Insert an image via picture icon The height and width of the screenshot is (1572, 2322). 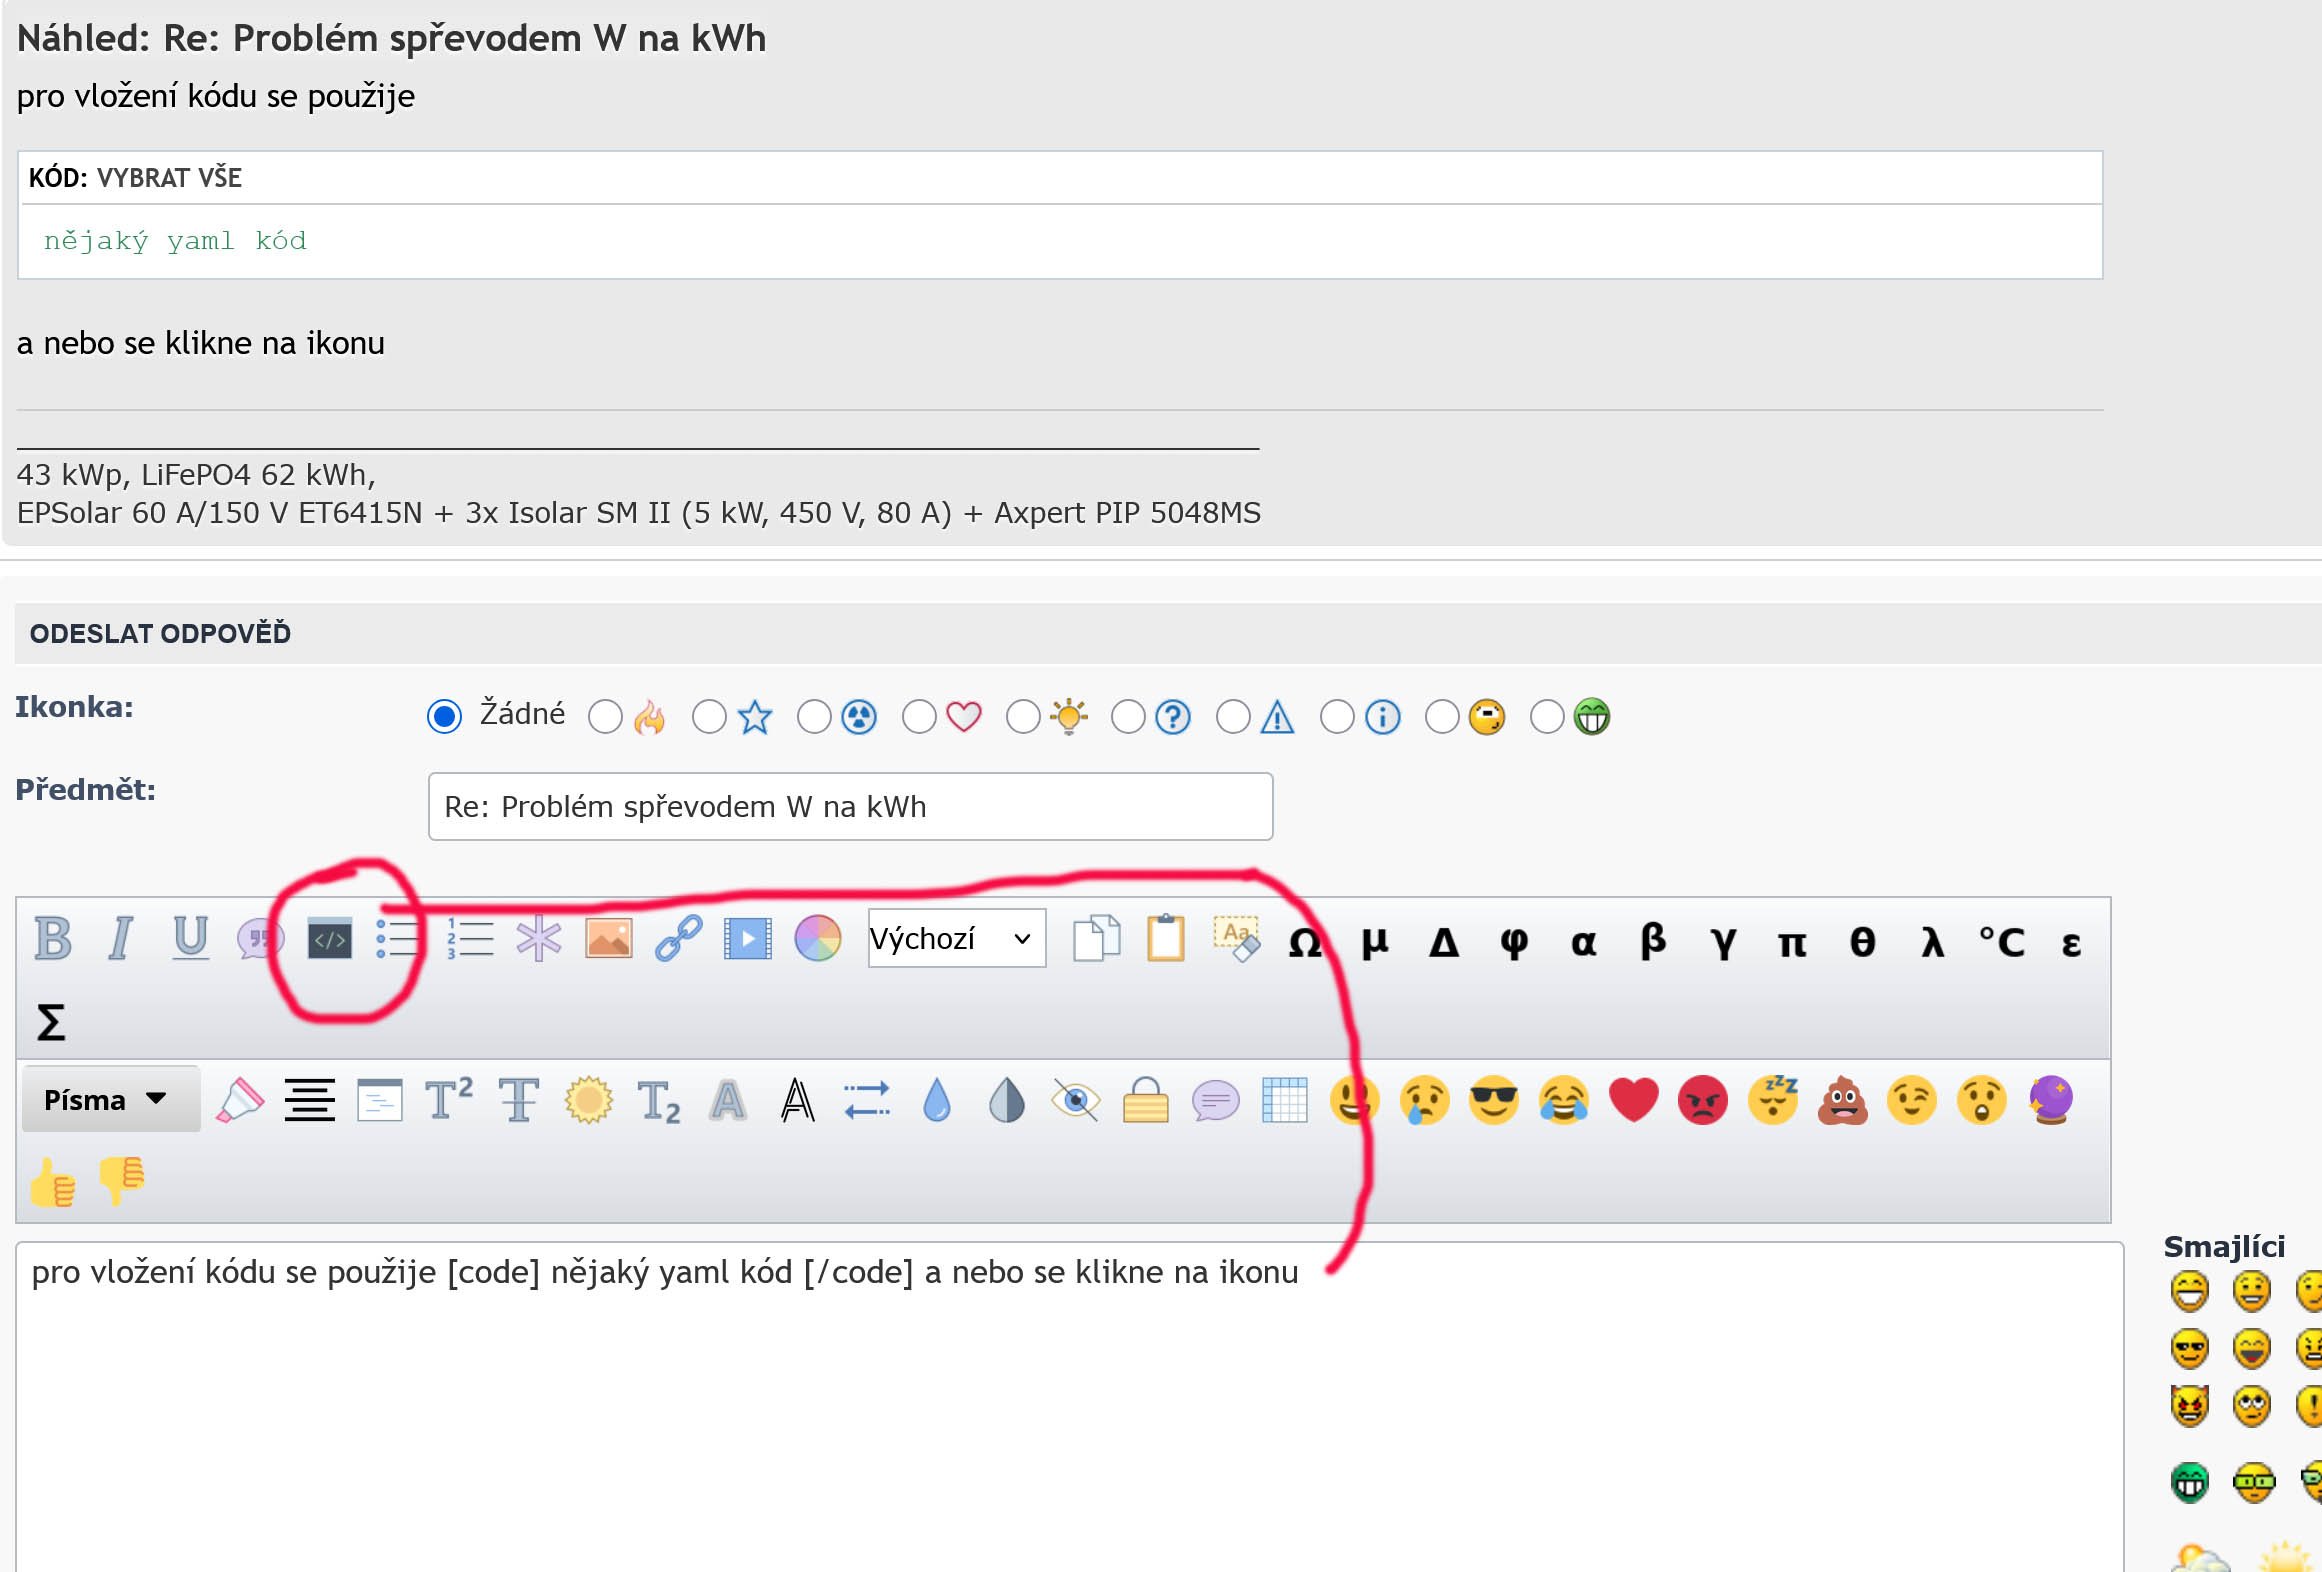click(608, 939)
